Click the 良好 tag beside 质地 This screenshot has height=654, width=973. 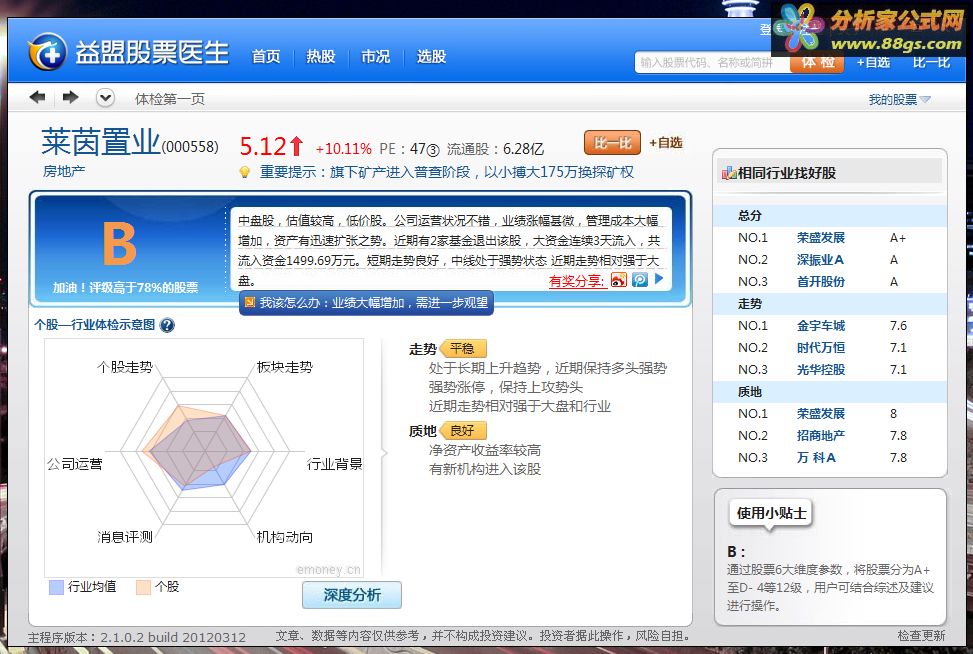click(463, 431)
